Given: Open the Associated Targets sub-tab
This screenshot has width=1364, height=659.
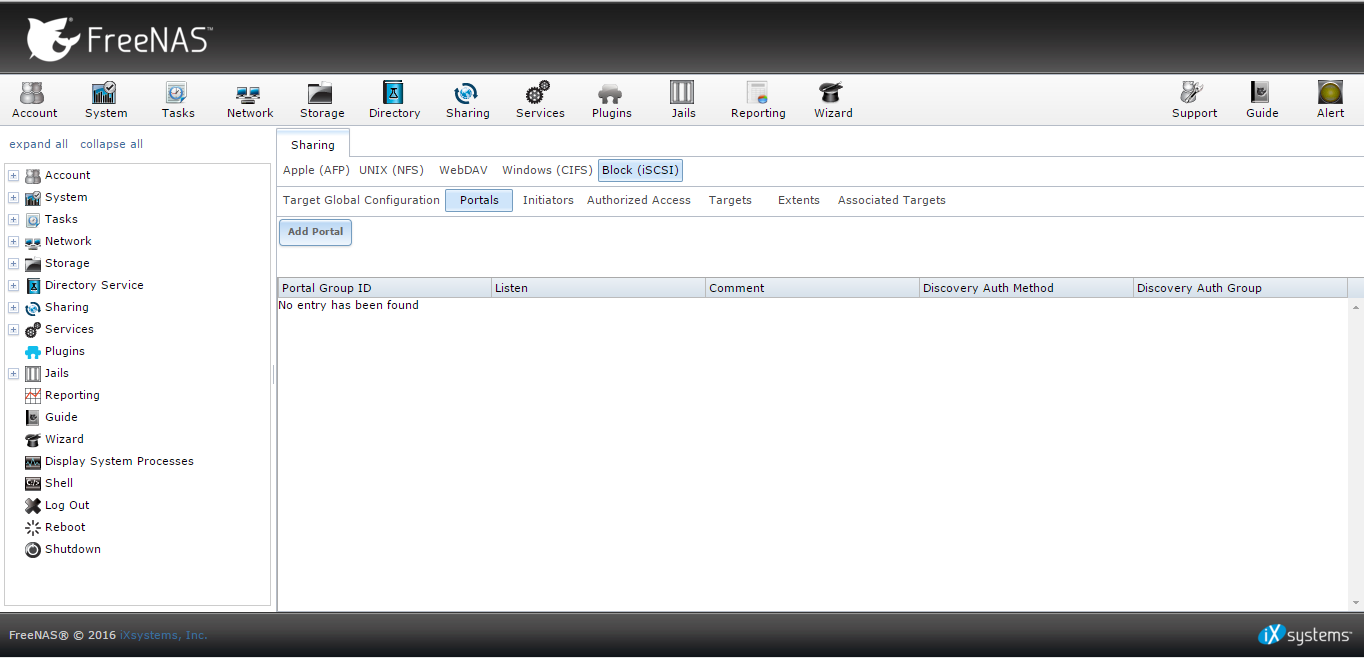Looking at the screenshot, I should (x=891, y=200).
